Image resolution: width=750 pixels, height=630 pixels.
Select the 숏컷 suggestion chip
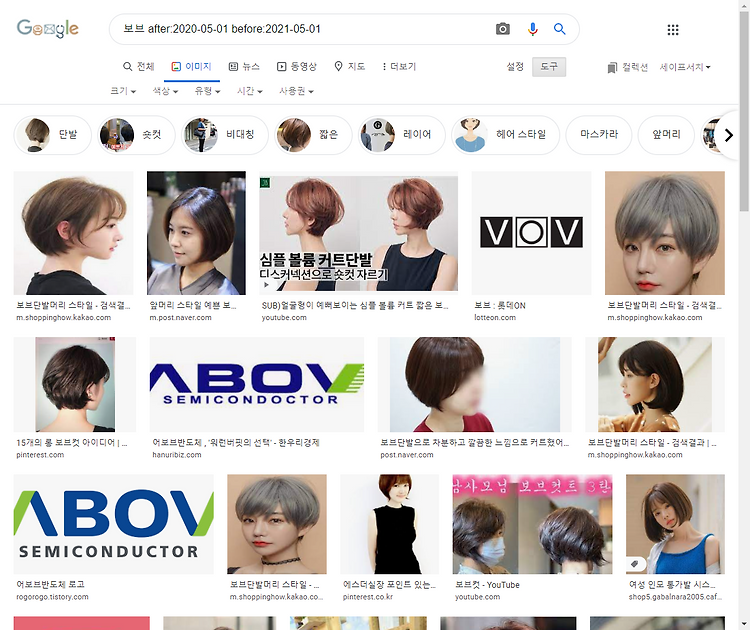[x=136, y=135]
